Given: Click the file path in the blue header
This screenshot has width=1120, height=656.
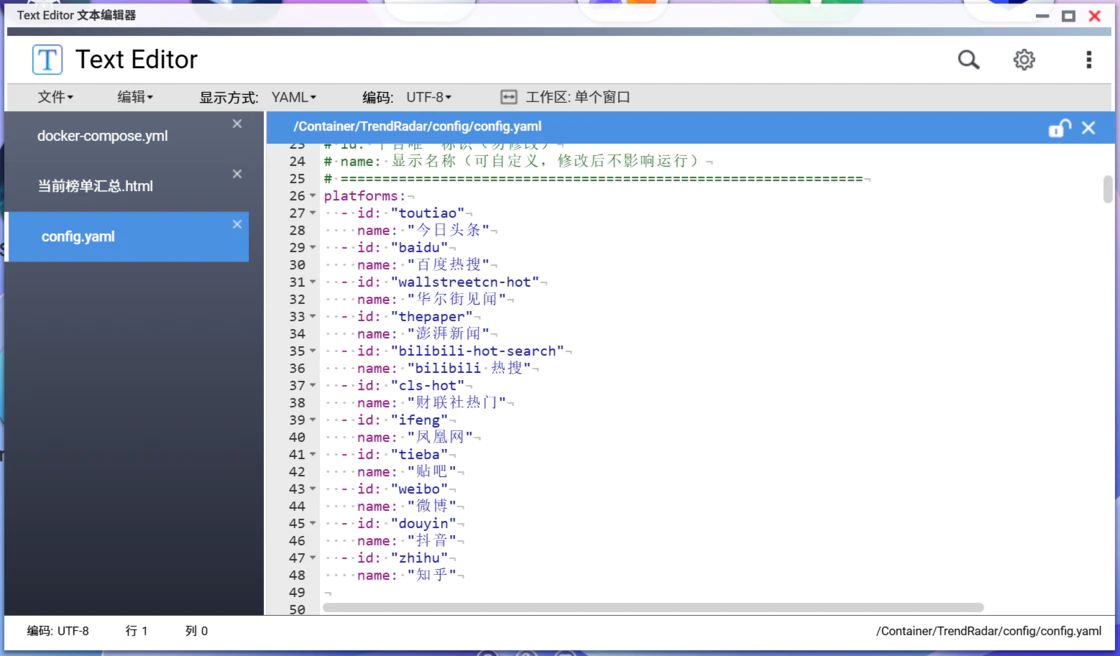Looking at the screenshot, I should pos(417,126).
